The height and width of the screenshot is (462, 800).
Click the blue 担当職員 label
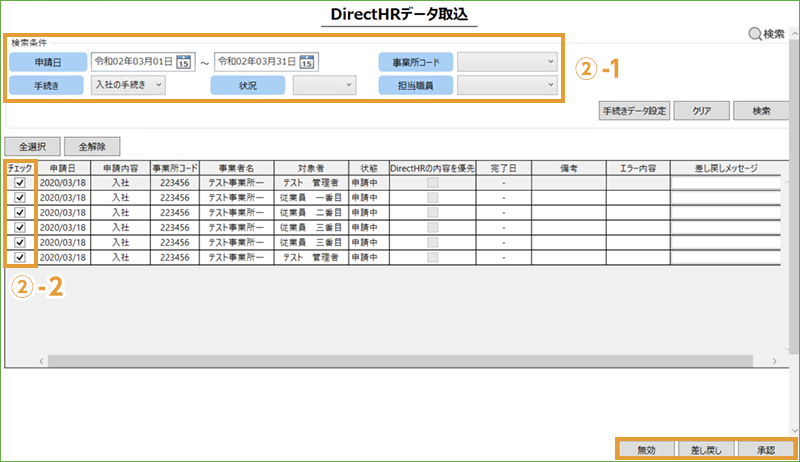[x=416, y=85]
